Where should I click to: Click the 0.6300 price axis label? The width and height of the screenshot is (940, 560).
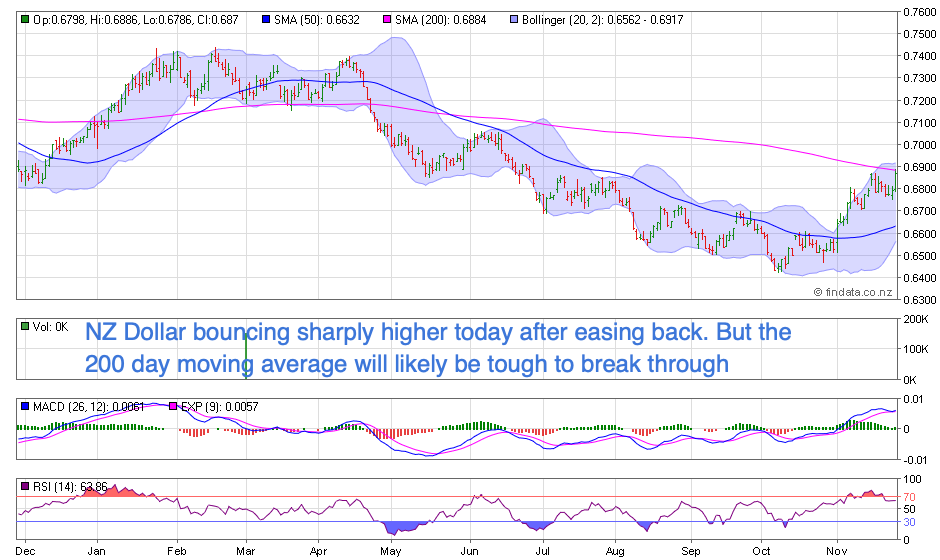(x=920, y=299)
